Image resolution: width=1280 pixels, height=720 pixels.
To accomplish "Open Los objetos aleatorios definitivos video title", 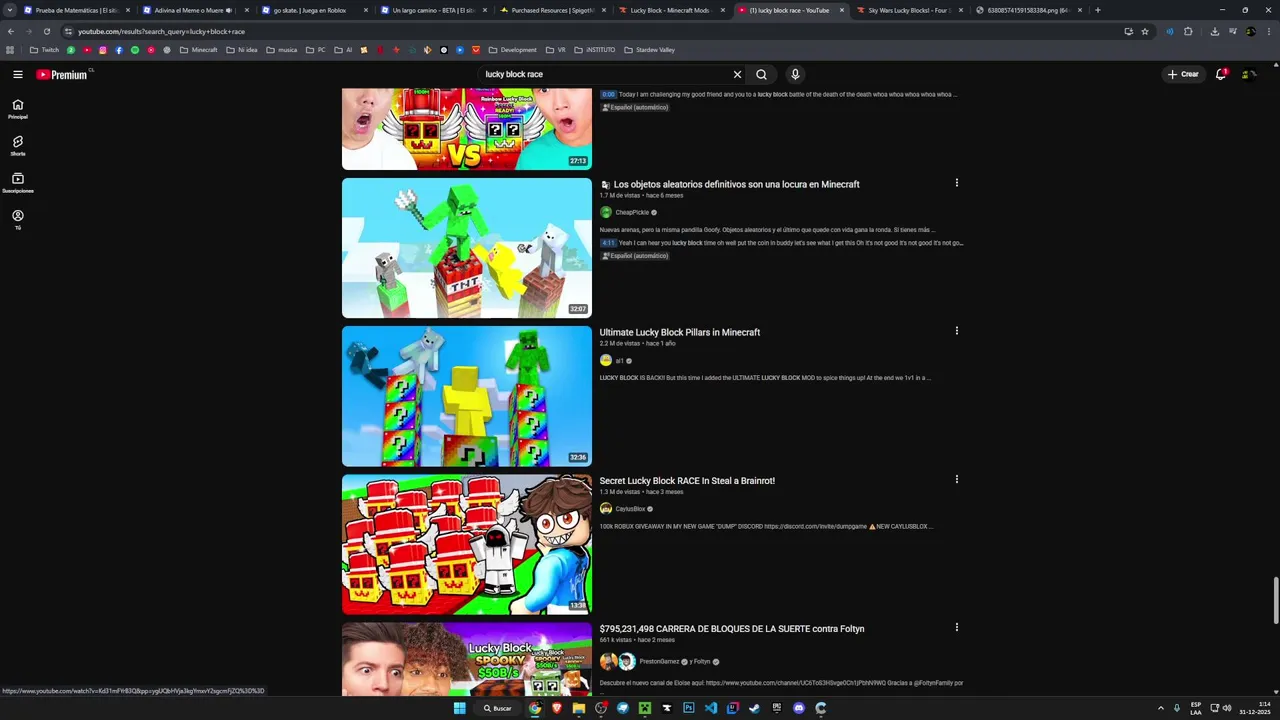I will click(736, 184).
